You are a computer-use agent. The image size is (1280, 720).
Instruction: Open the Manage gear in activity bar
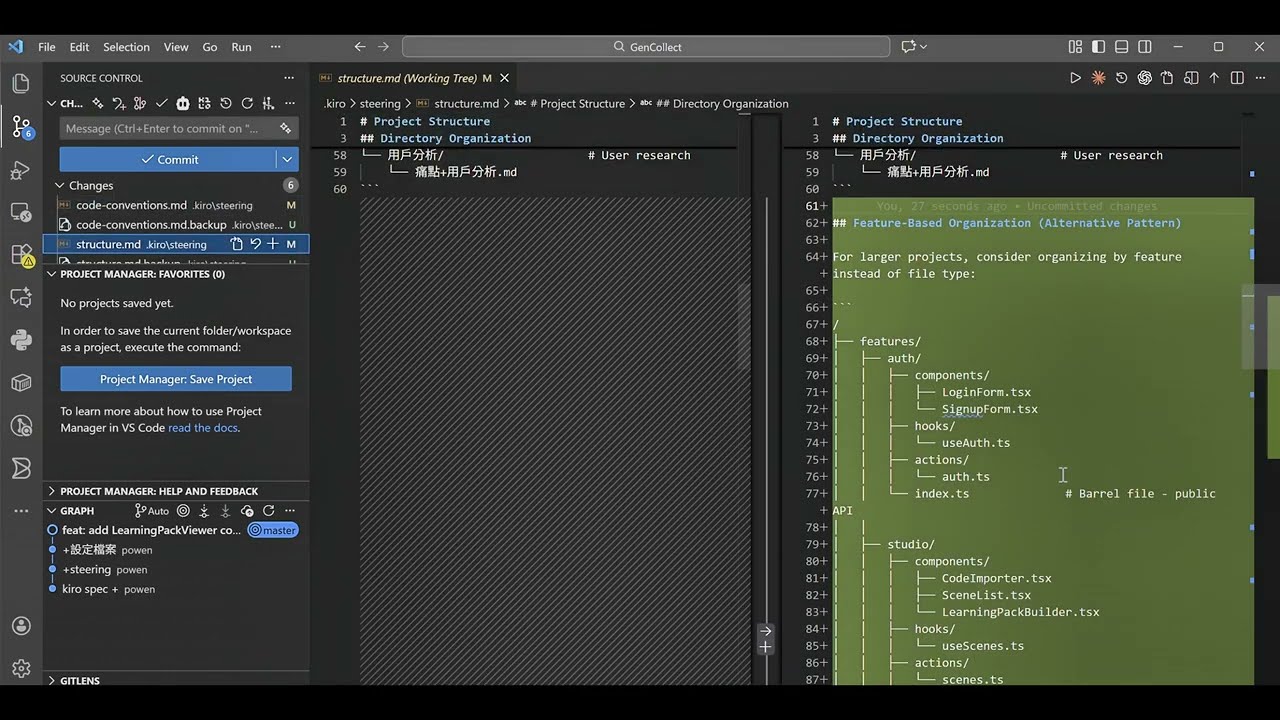[21, 668]
